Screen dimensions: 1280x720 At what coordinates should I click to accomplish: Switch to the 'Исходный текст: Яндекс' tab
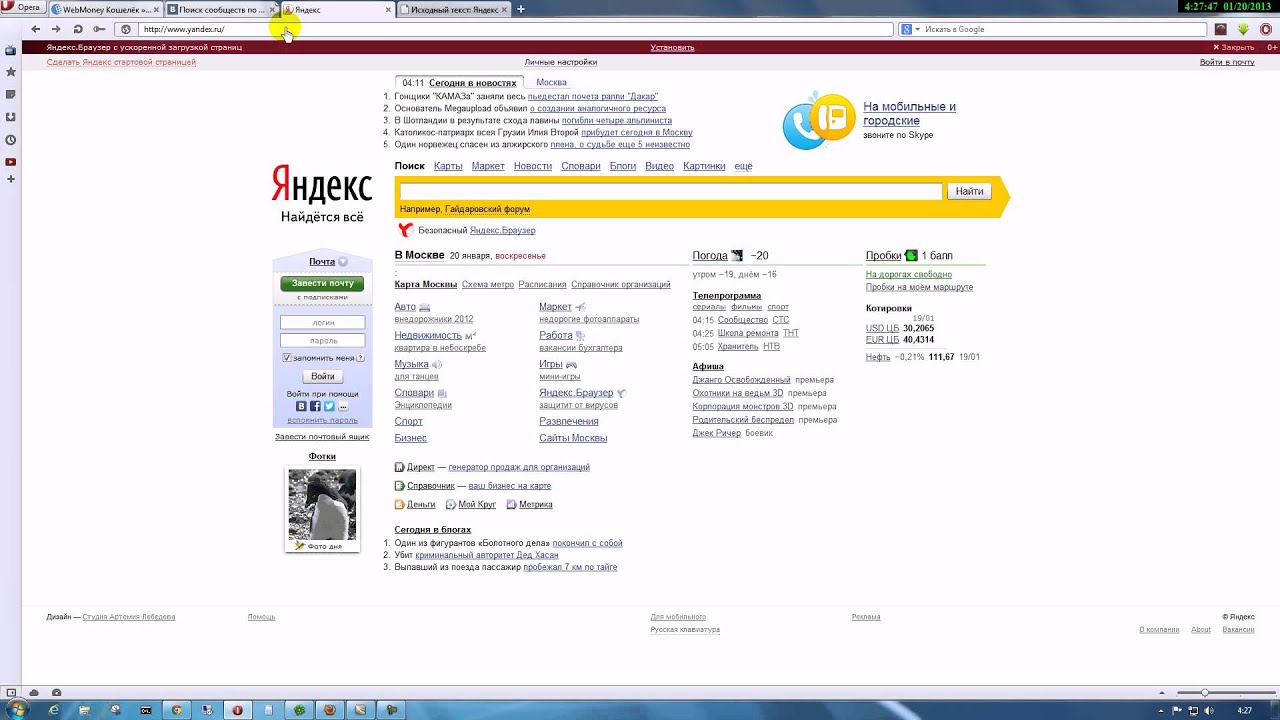(453, 9)
